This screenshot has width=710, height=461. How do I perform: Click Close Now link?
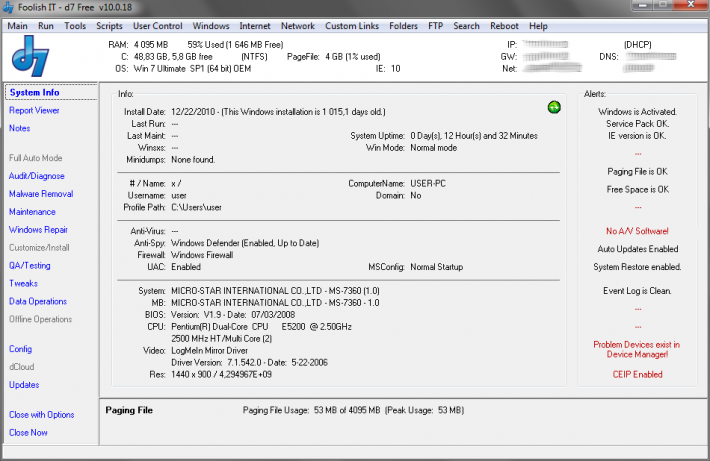click(28, 433)
